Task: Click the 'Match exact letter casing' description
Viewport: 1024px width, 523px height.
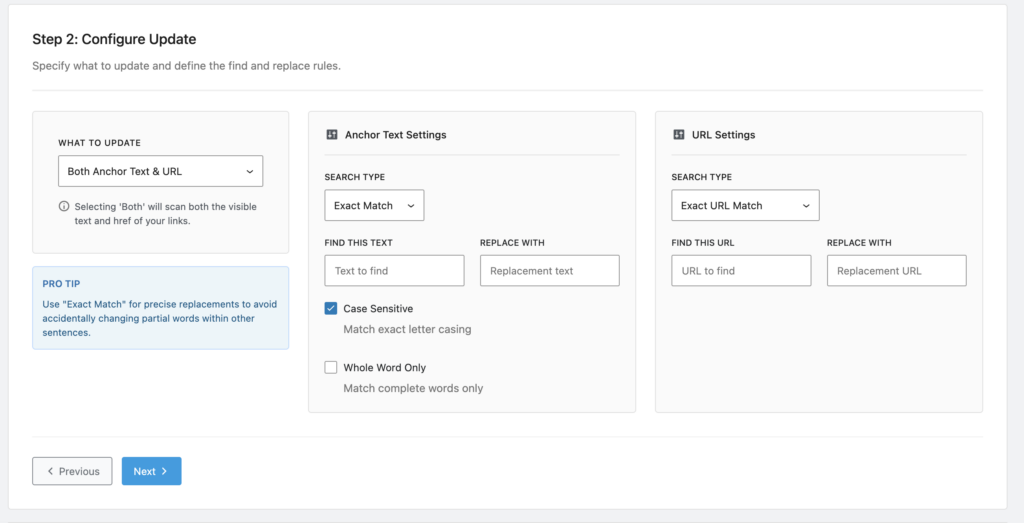Action: (x=407, y=329)
